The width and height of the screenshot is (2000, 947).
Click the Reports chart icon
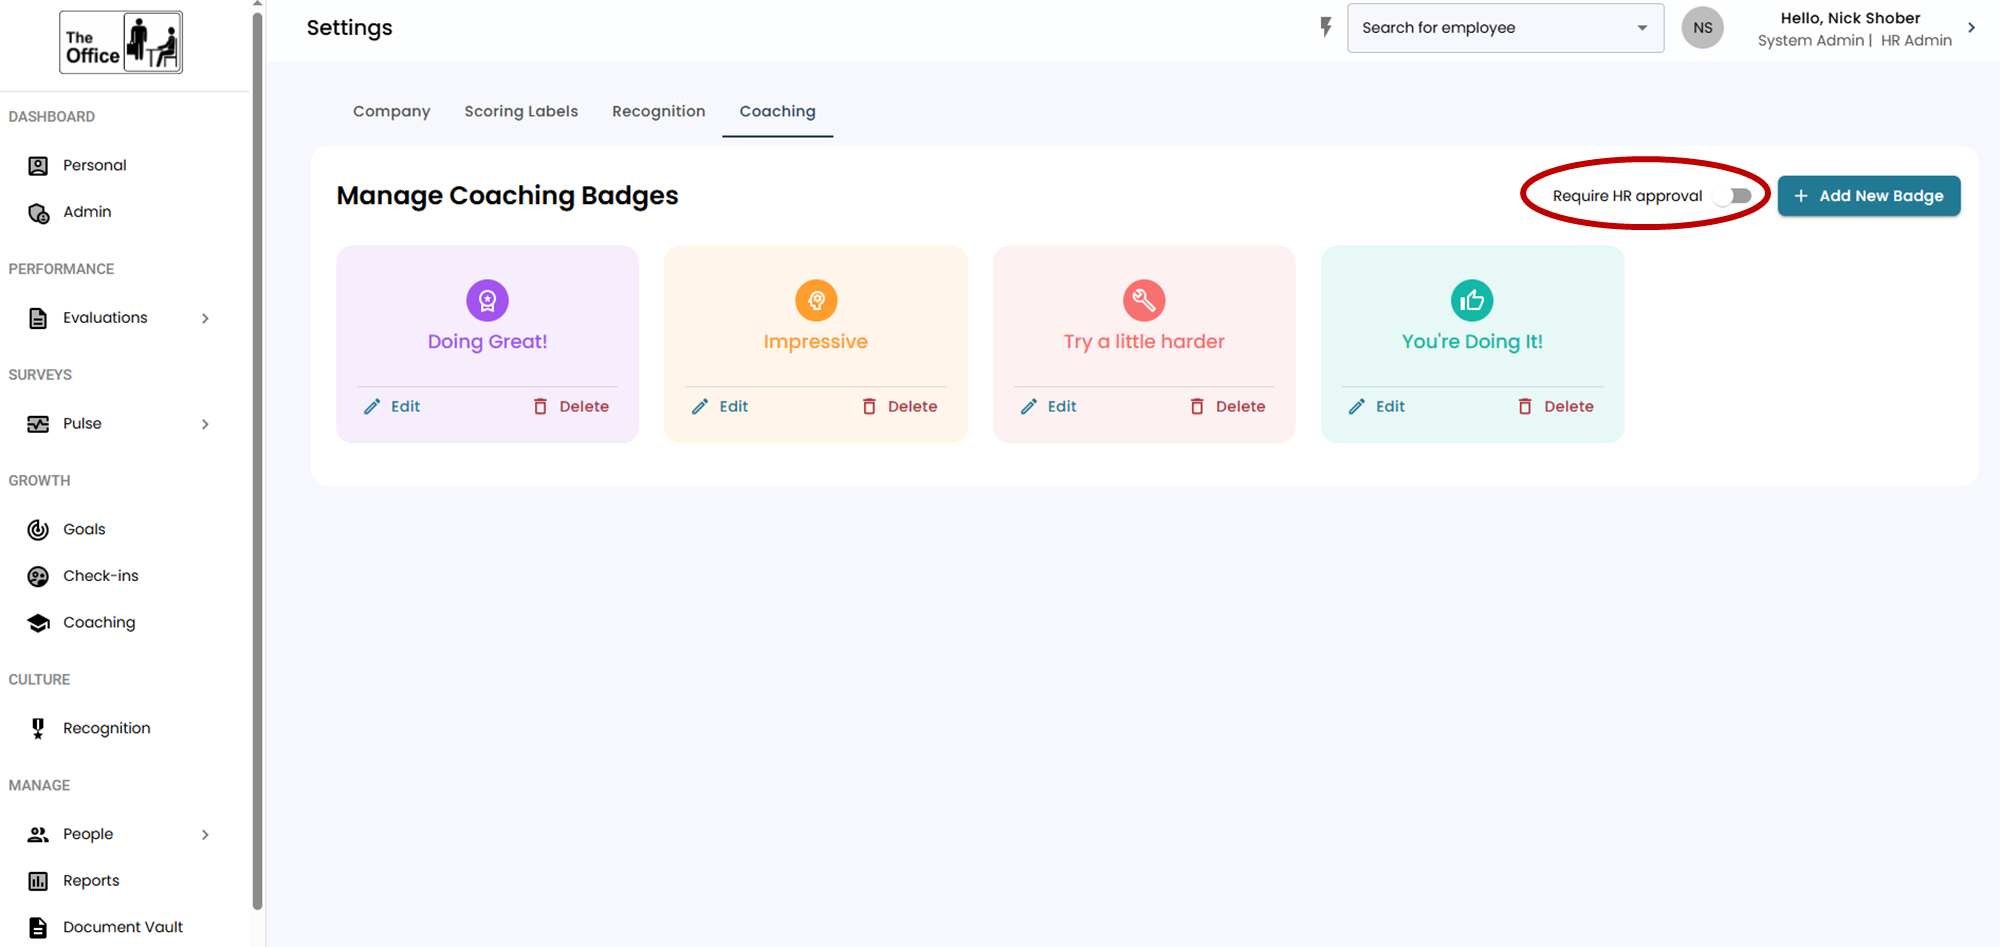pos(38,881)
